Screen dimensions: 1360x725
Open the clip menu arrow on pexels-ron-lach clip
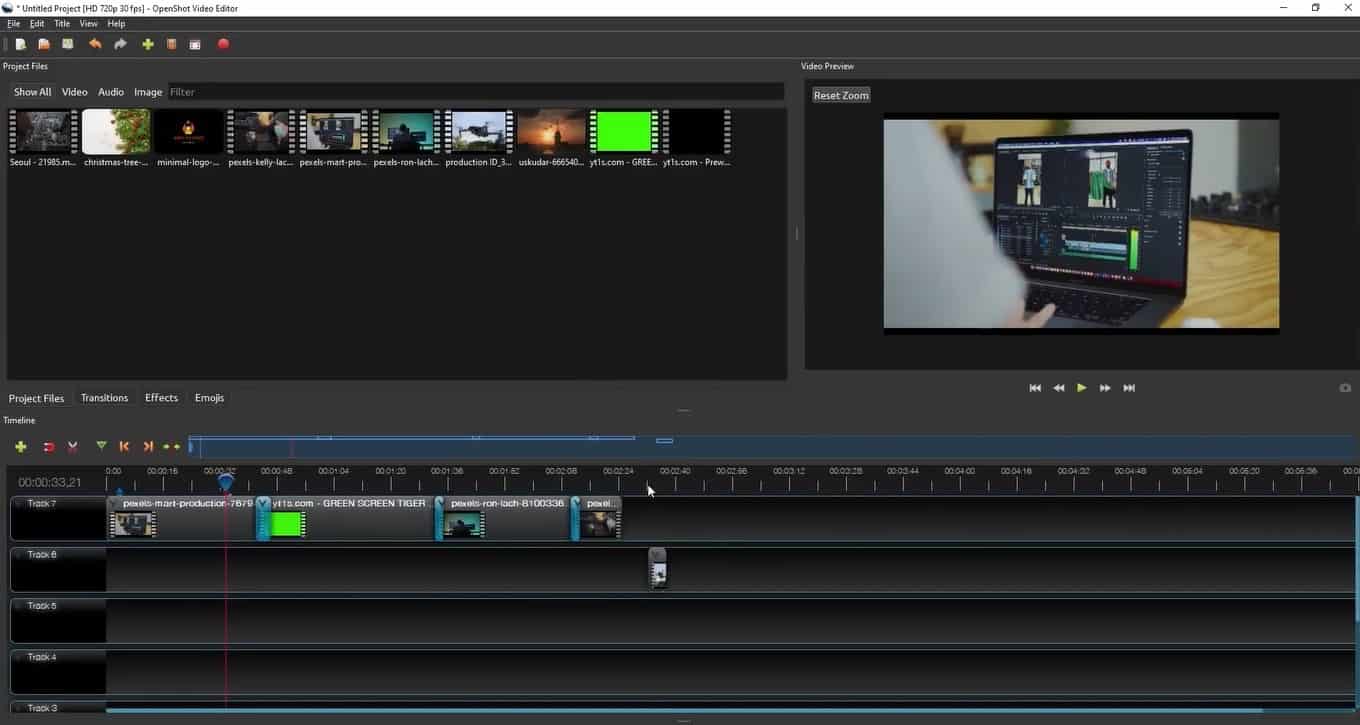click(x=440, y=504)
